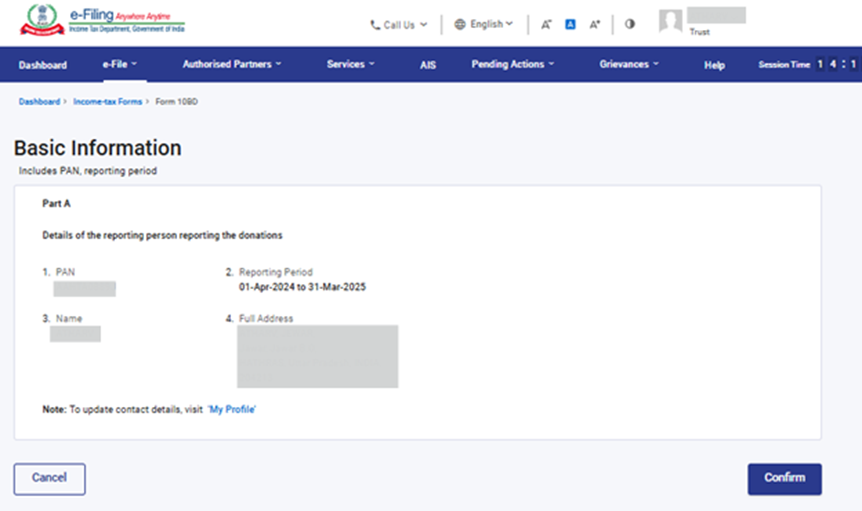Select the default font size A icon
The height and width of the screenshot is (511, 862).
click(x=570, y=24)
